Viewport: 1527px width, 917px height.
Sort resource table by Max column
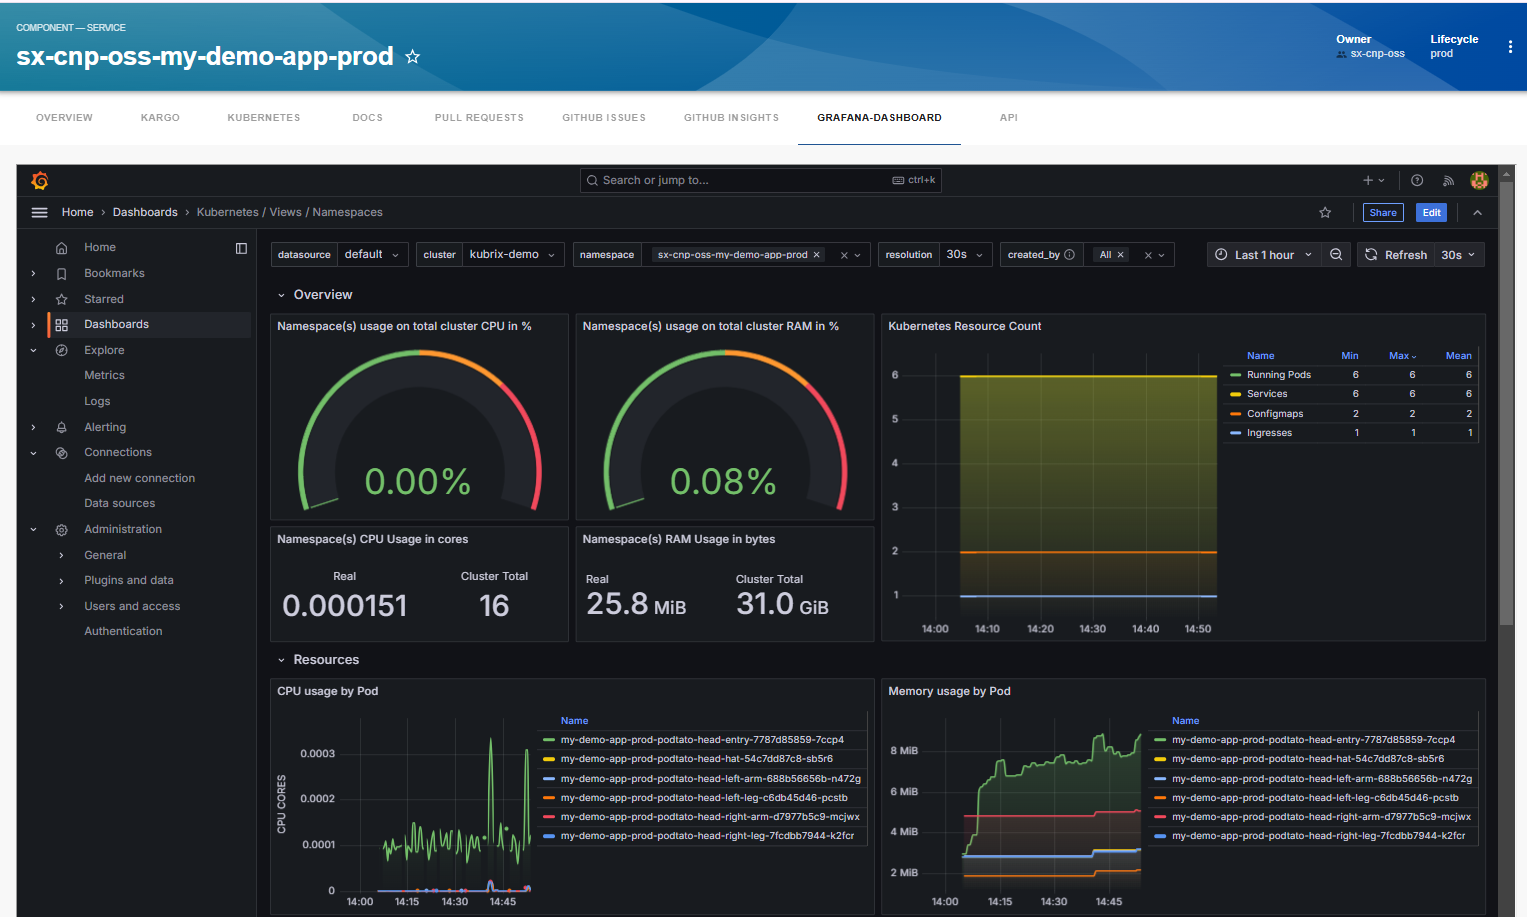[1402, 356]
